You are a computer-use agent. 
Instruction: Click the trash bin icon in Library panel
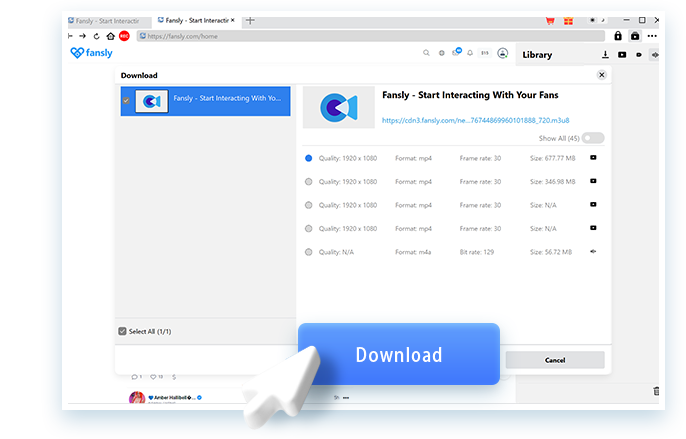pyautogui.click(x=656, y=391)
